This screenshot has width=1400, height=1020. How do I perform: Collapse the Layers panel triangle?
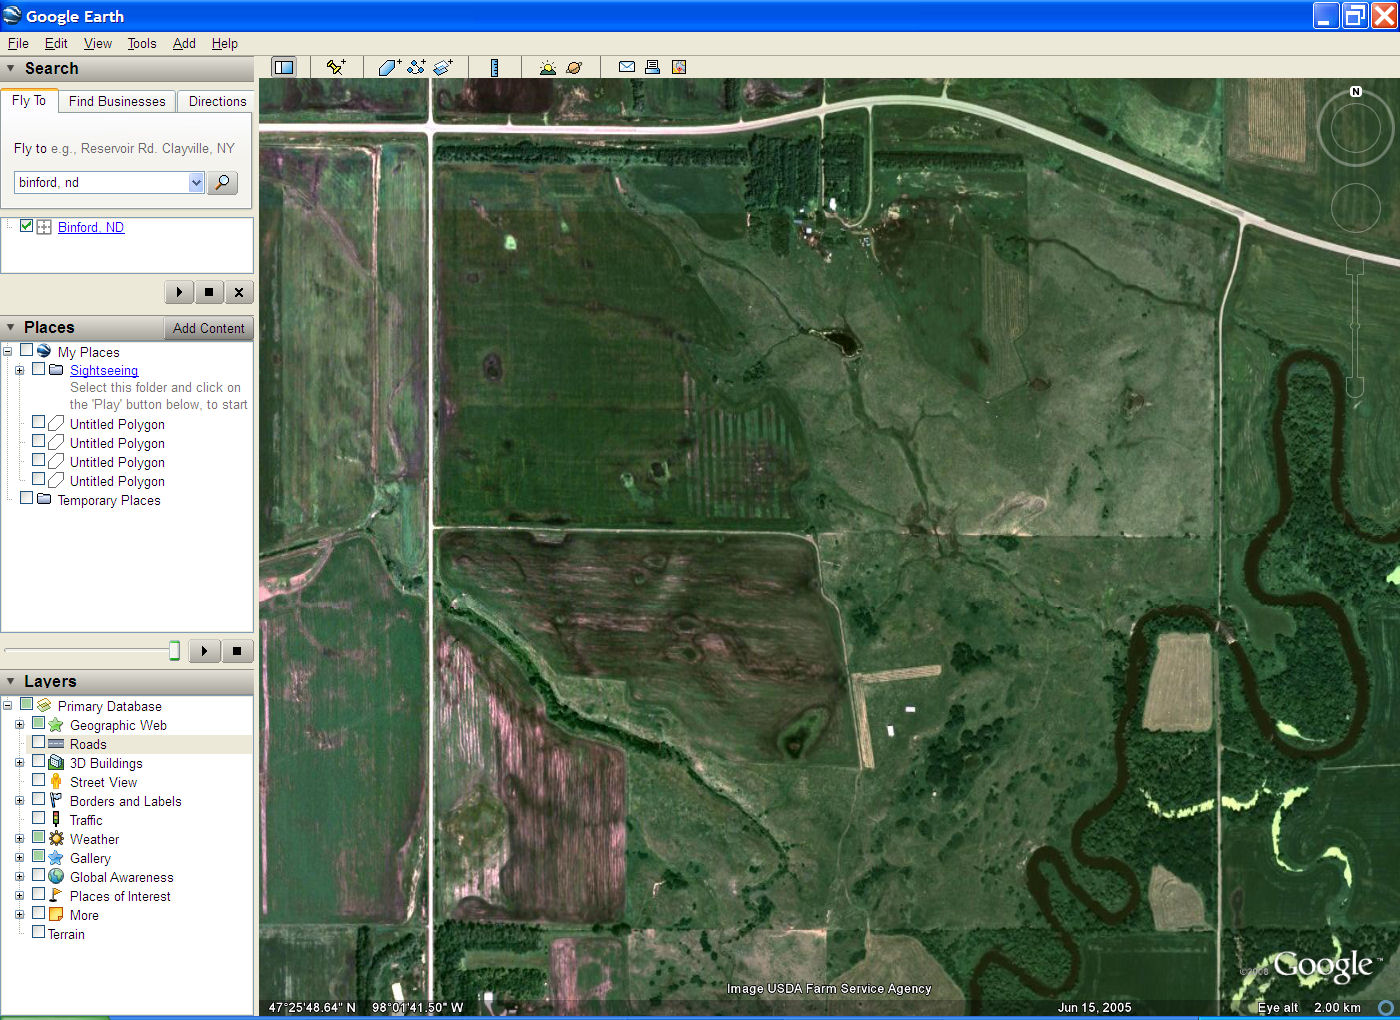pos(11,681)
